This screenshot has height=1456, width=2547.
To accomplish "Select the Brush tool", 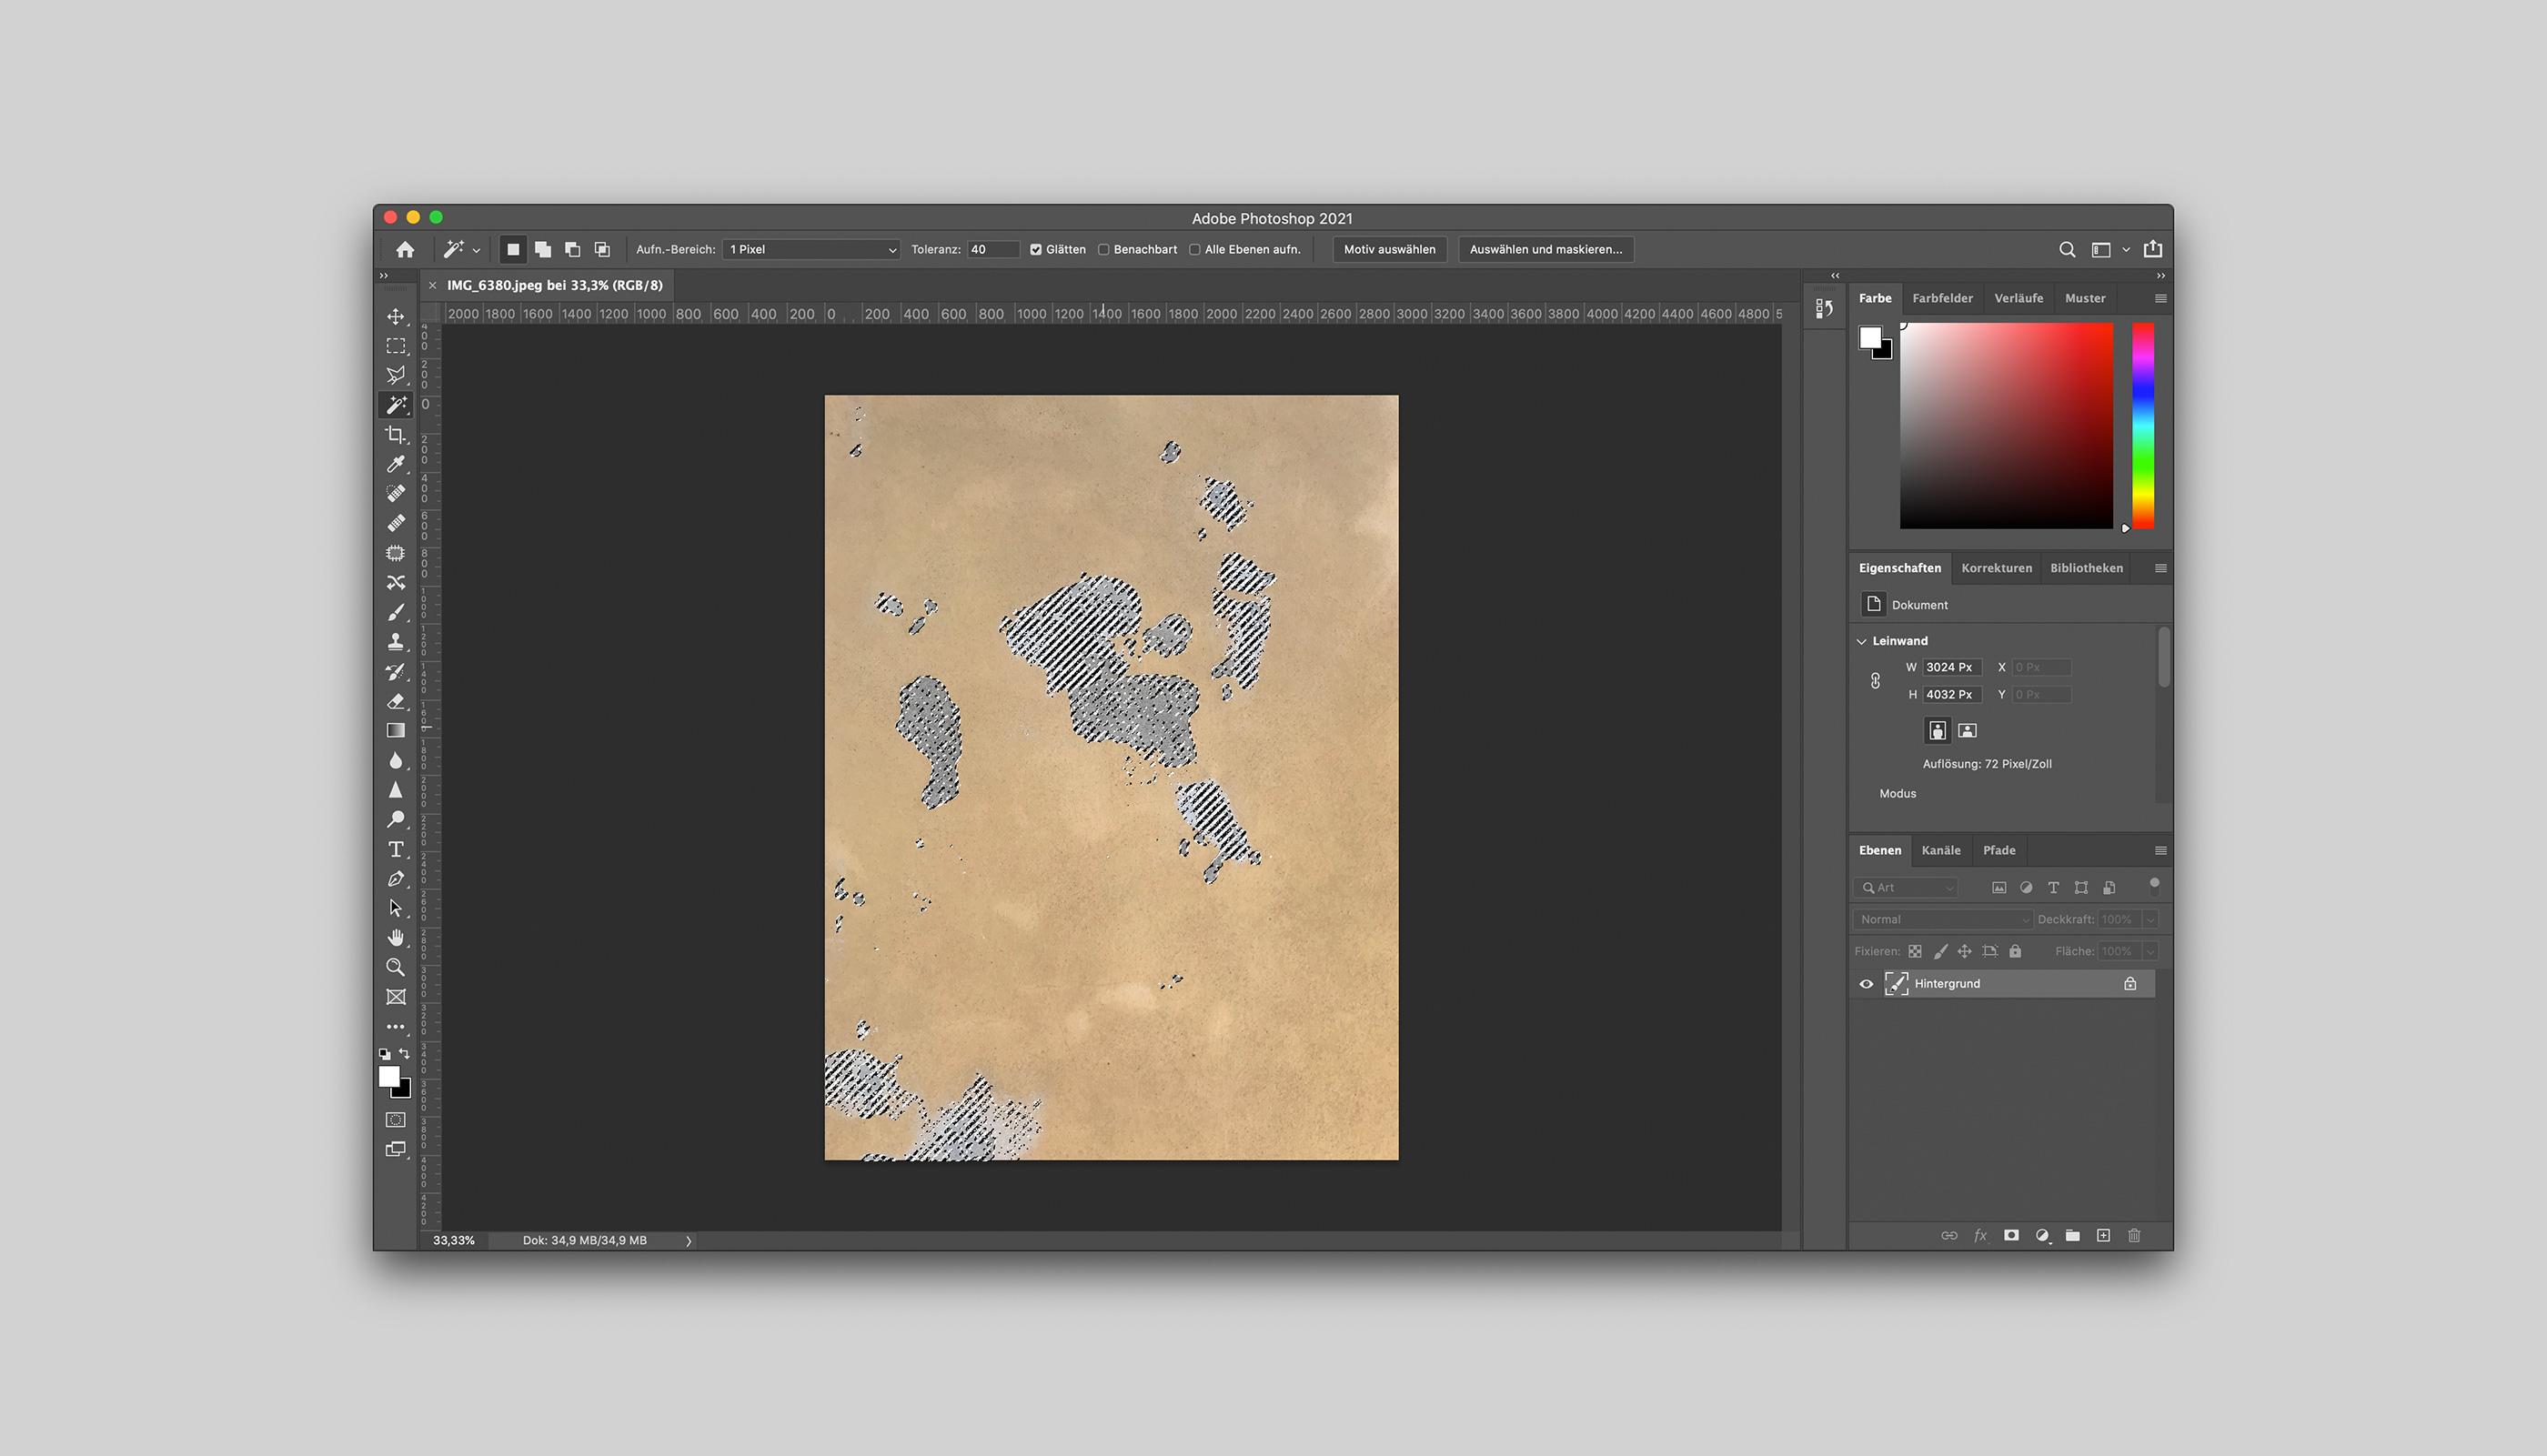I will (396, 612).
